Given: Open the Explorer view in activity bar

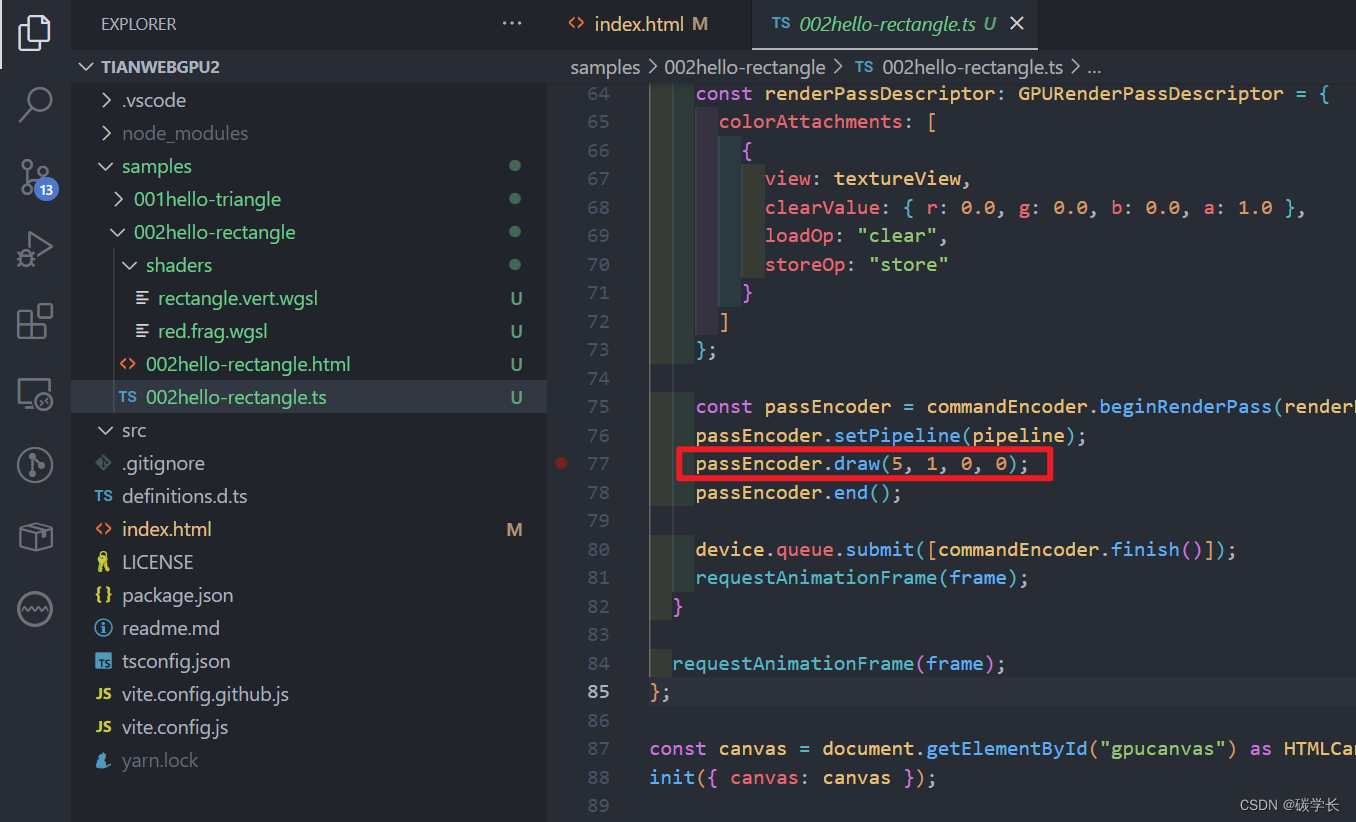Looking at the screenshot, I should (x=35, y=33).
